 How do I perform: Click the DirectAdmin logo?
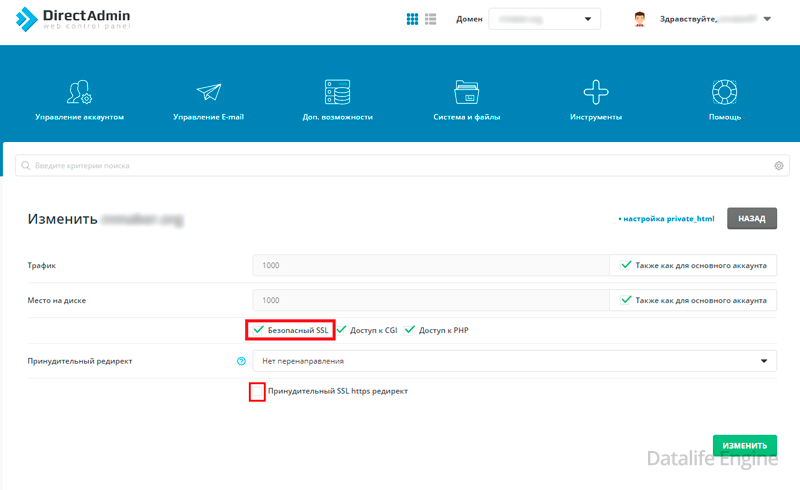(72, 20)
